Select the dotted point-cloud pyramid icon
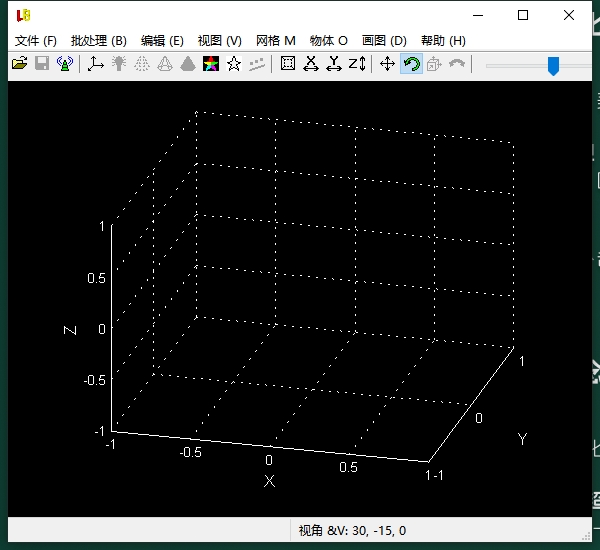Viewport: 600px width, 550px height. (x=142, y=64)
